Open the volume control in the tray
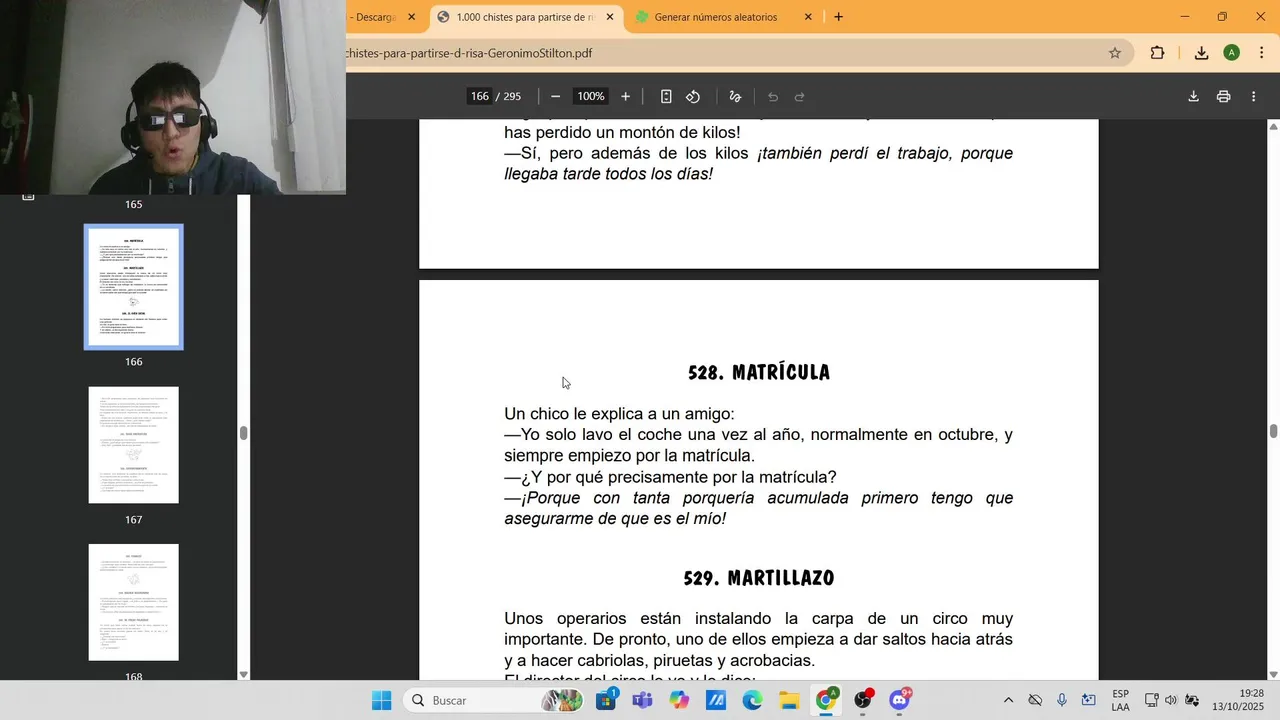Image resolution: width=1280 pixels, height=720 pixels. (1171, 700)
